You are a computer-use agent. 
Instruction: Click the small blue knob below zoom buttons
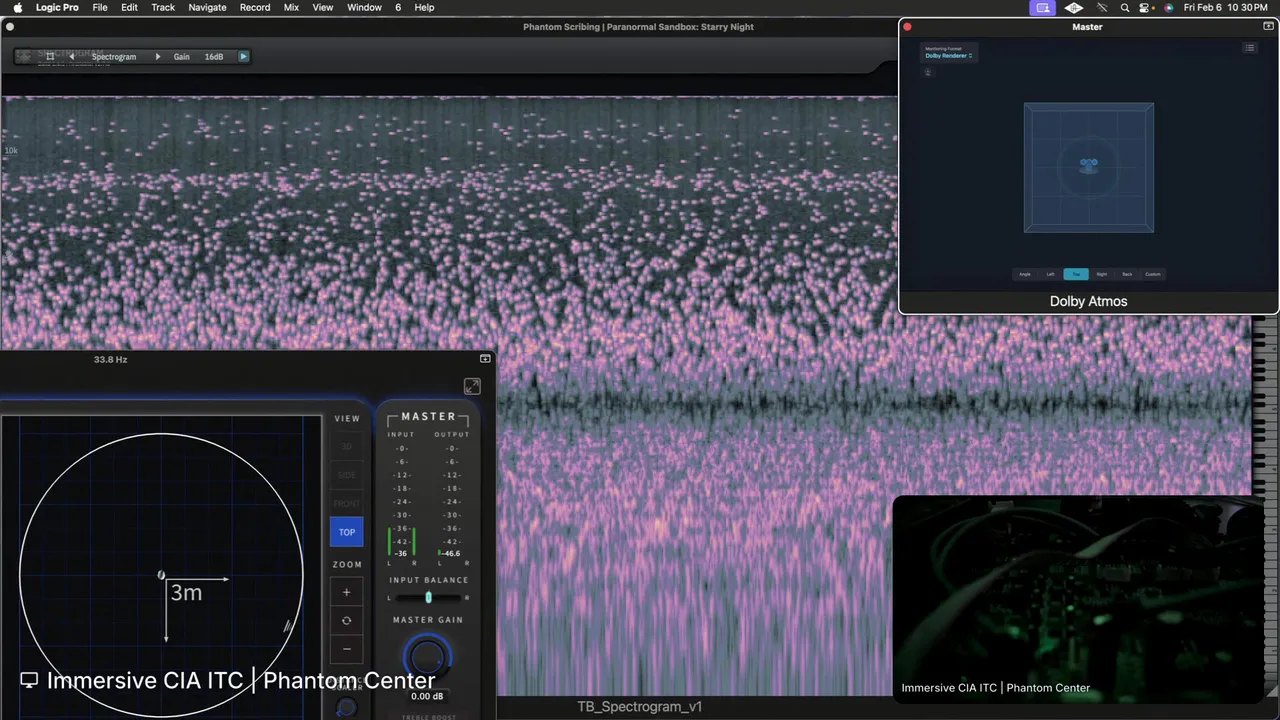pos(346,707)
